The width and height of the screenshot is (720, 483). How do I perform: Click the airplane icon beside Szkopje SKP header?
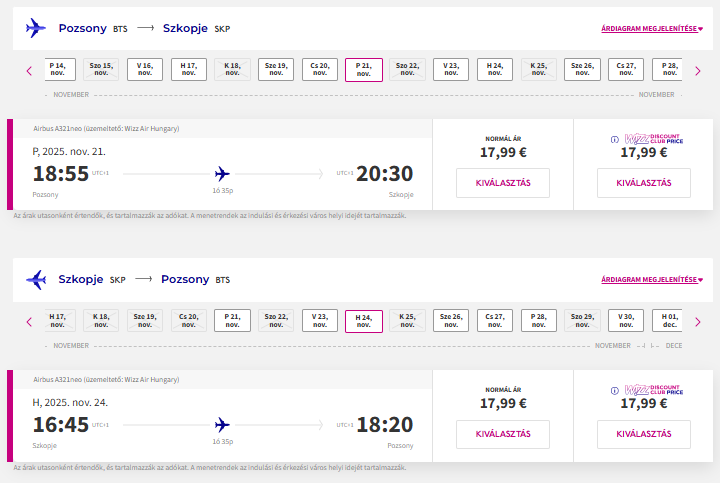pos(36,279)
